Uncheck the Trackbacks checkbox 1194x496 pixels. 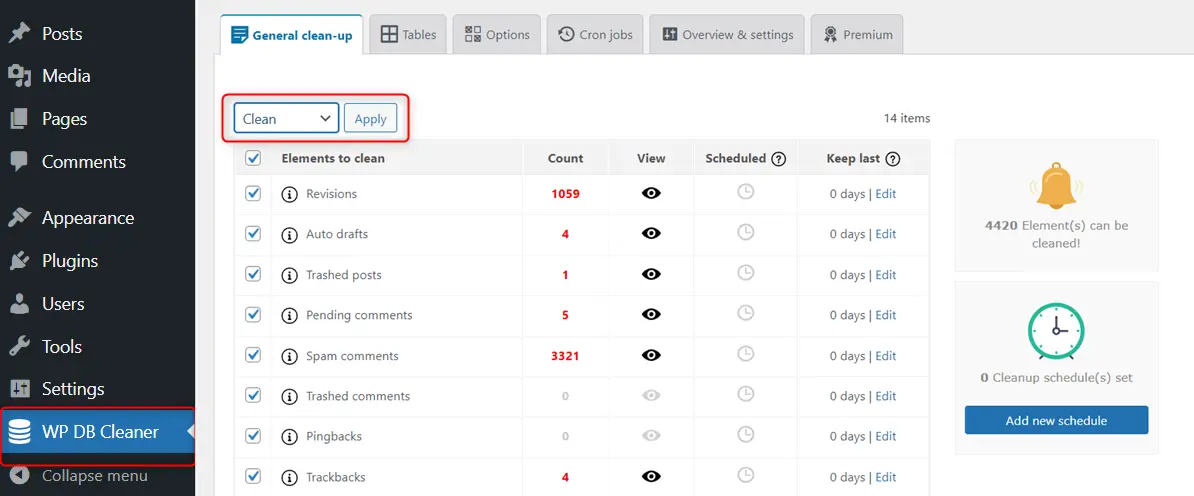pyautogui.click(x=253, y=476)
